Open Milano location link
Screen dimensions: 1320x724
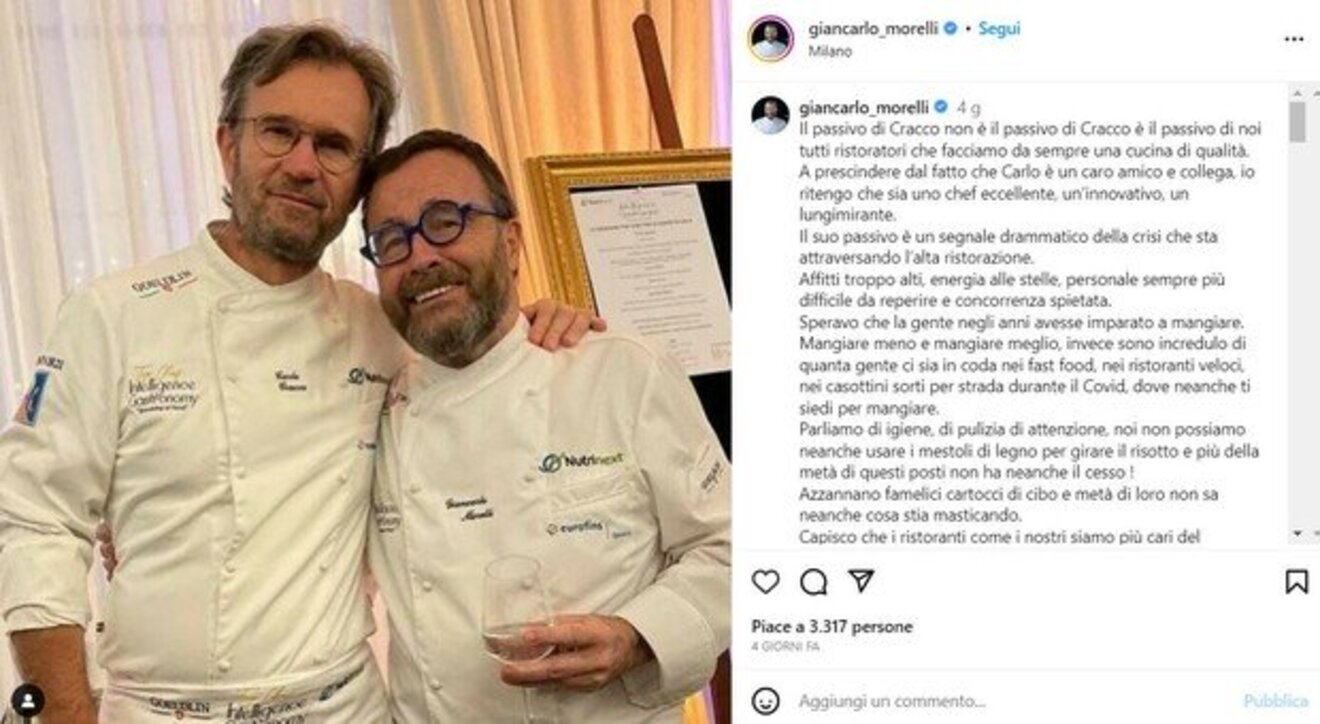[830, 51]
